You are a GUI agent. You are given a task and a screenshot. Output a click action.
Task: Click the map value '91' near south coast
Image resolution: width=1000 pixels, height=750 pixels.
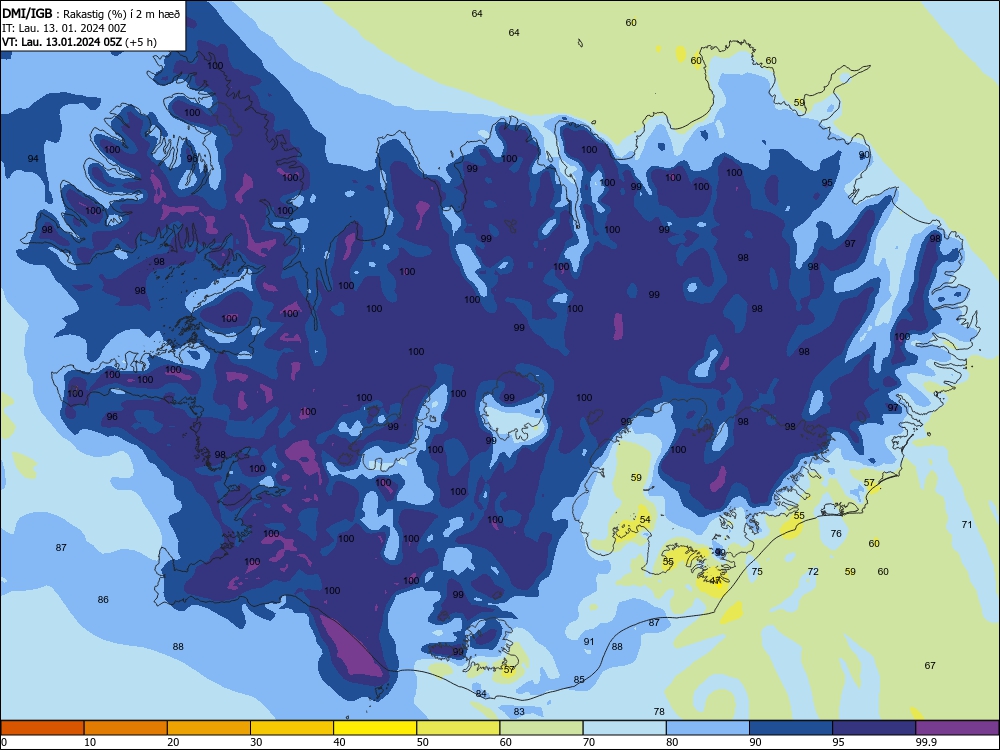[589, 642]
